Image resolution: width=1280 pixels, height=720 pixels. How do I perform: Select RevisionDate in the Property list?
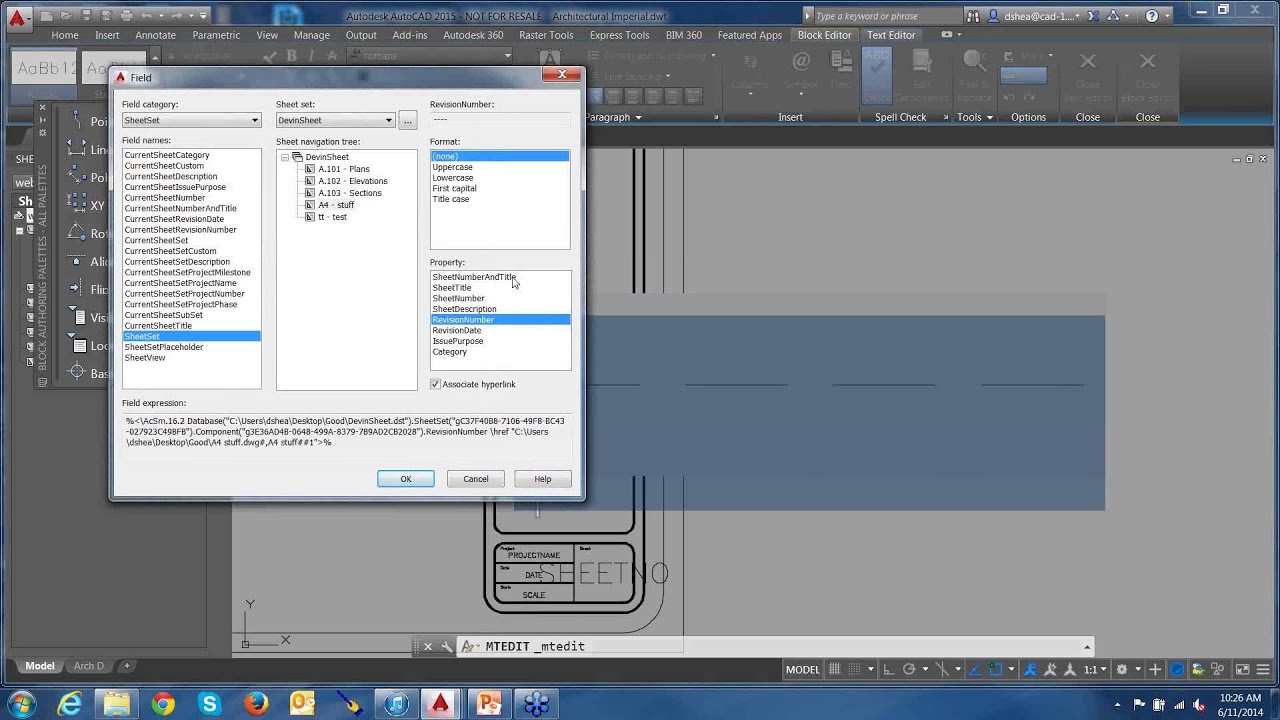[457, 330]
